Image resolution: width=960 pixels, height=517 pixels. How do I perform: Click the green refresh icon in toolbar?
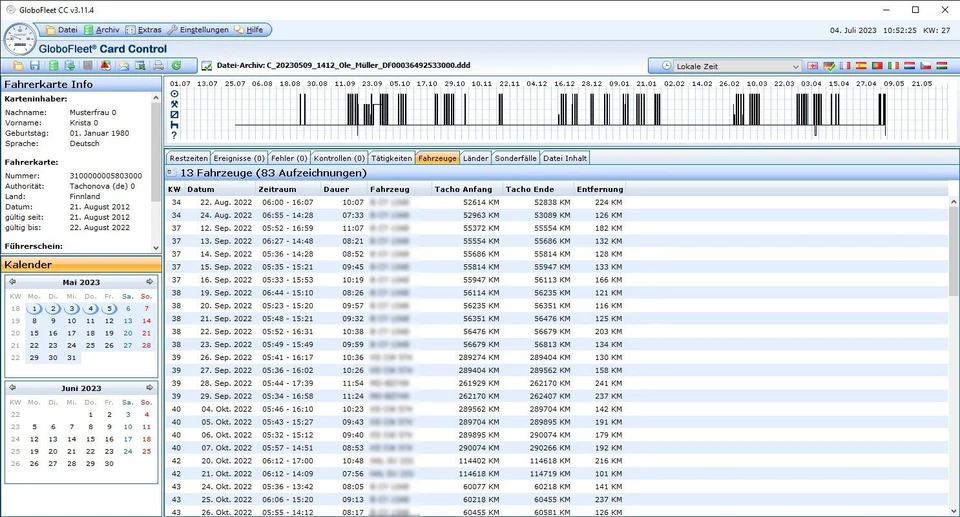click(x=177, y=66)
